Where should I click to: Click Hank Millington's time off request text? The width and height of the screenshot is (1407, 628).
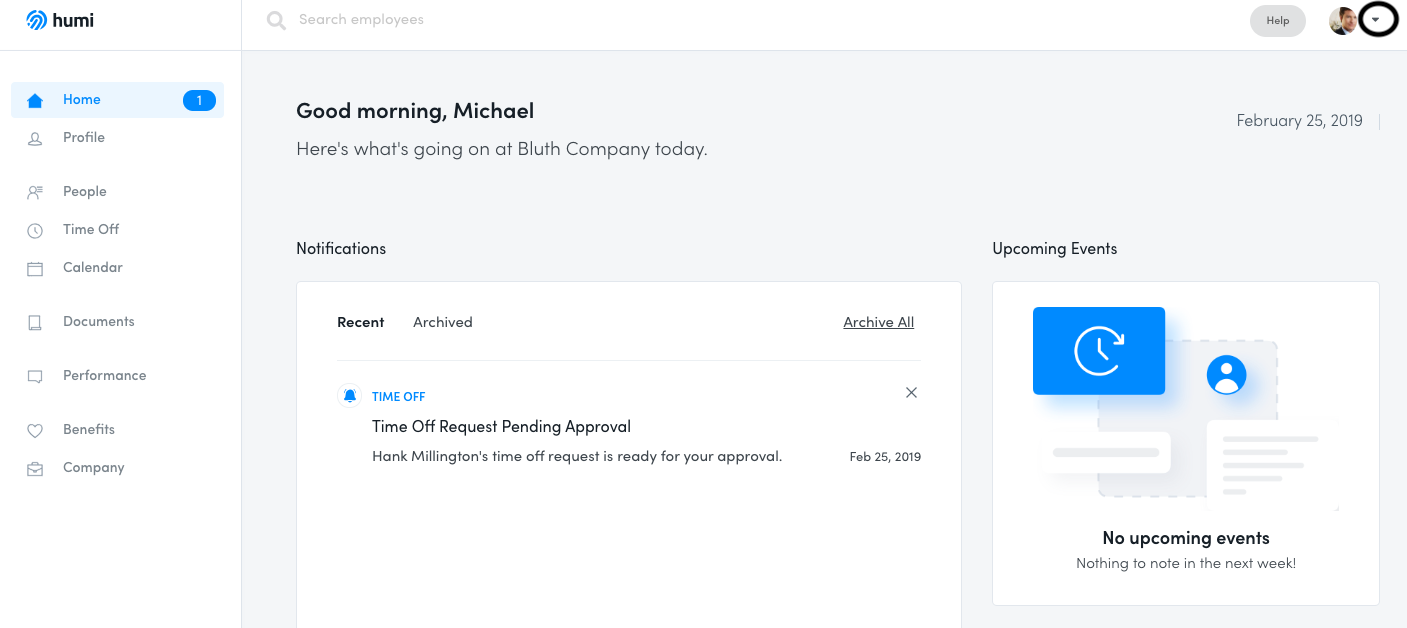pyautogui.click(x=577, y=456)
